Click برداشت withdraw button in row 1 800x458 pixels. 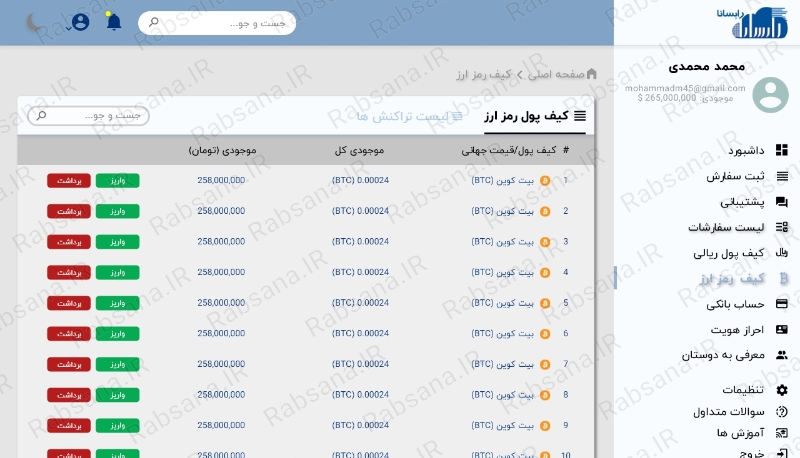(69, 181)
